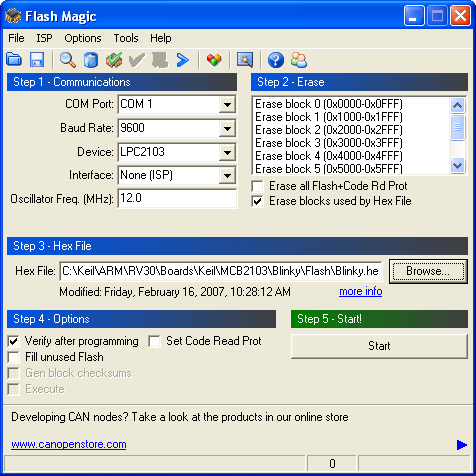Click the Save floppy disk toolbar icon

click(x=37, y=60)
